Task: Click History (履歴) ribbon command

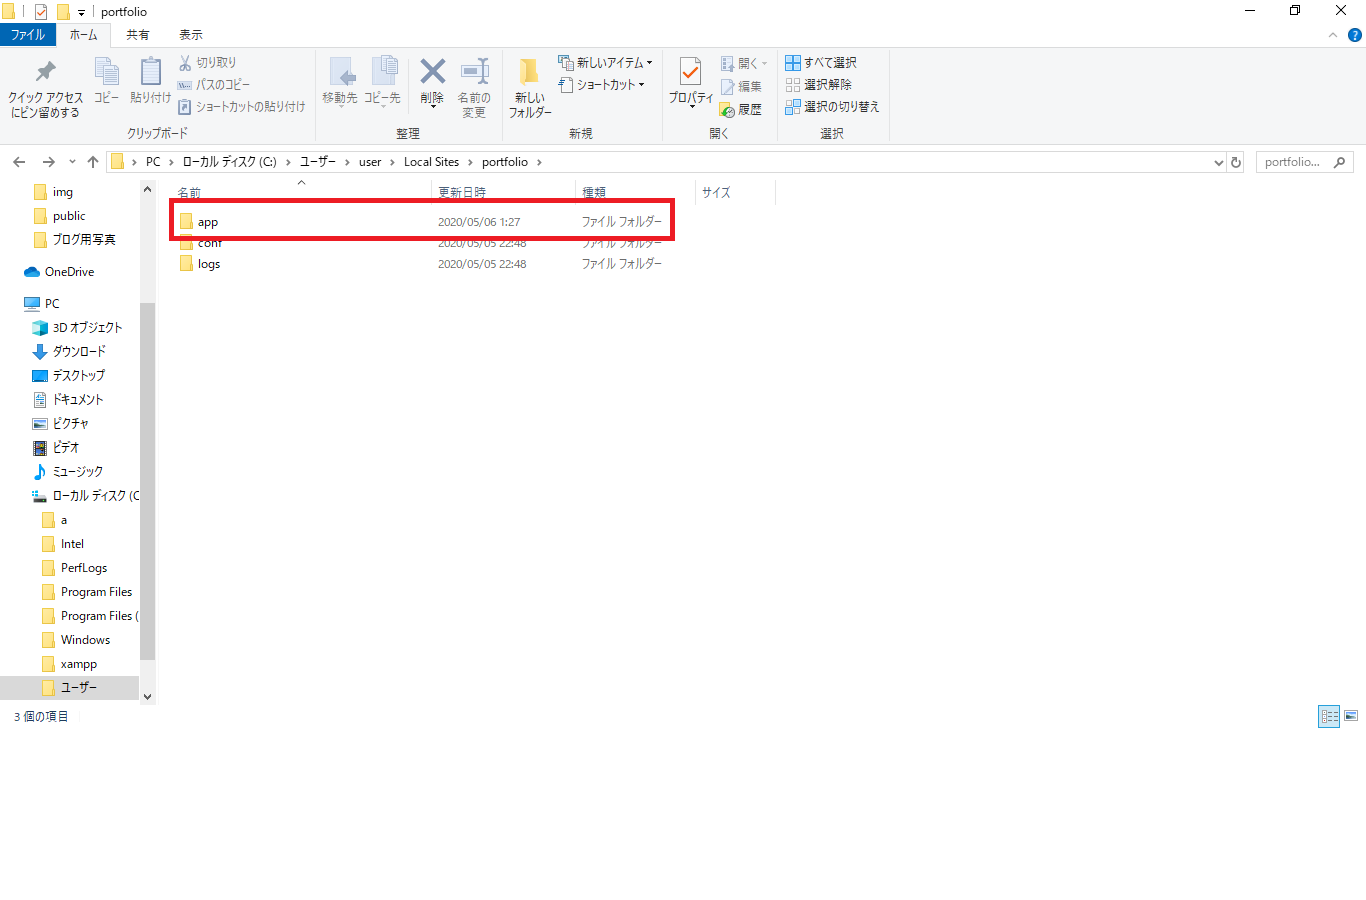Action: [741, 109]
